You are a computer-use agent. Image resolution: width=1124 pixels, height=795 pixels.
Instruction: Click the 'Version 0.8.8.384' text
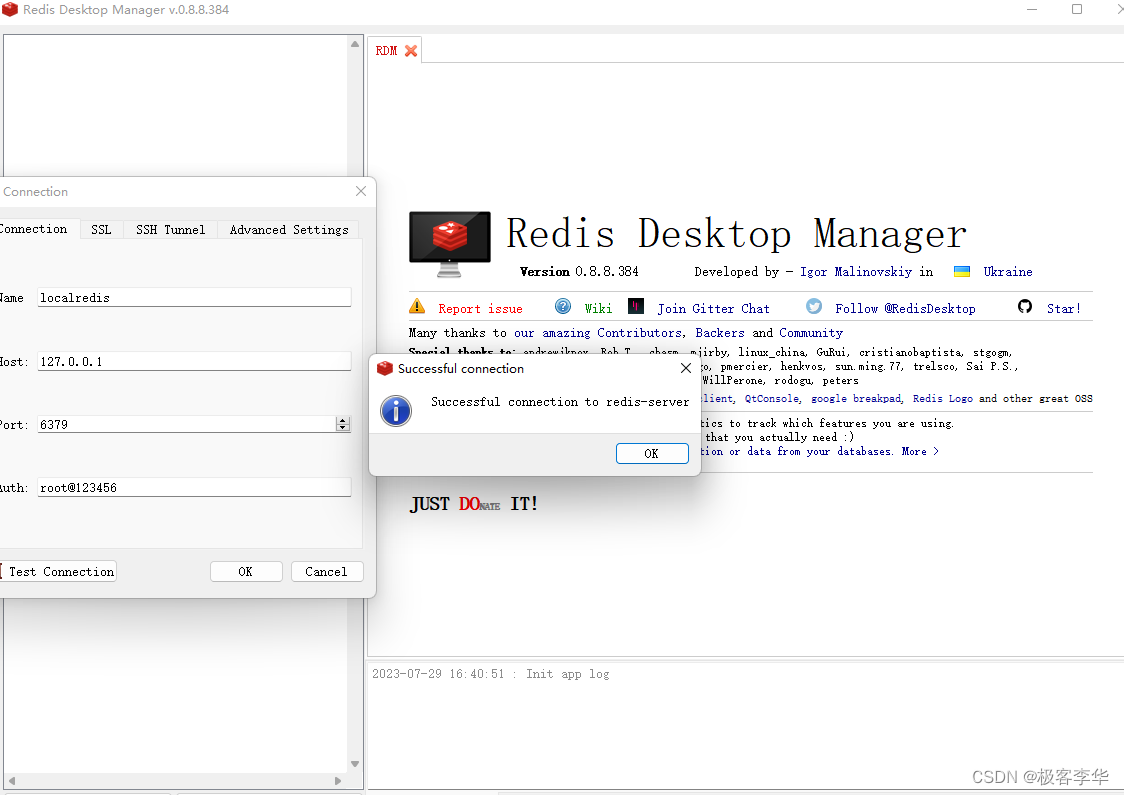coord(579,272)
